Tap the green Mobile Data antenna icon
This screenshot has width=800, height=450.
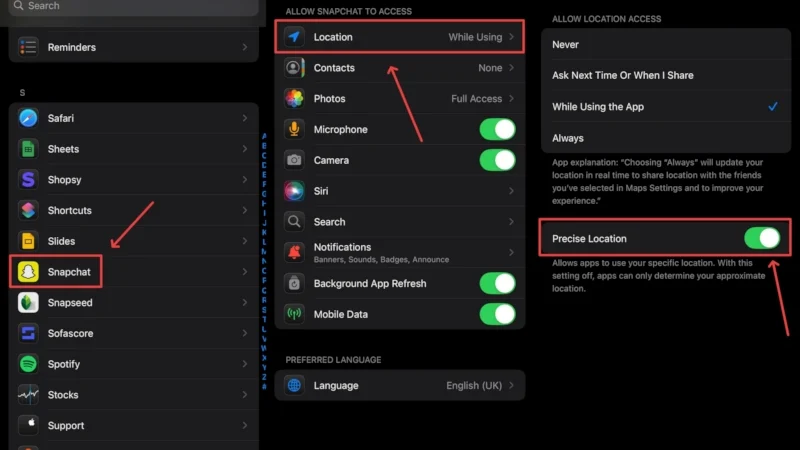coord(294,314)
